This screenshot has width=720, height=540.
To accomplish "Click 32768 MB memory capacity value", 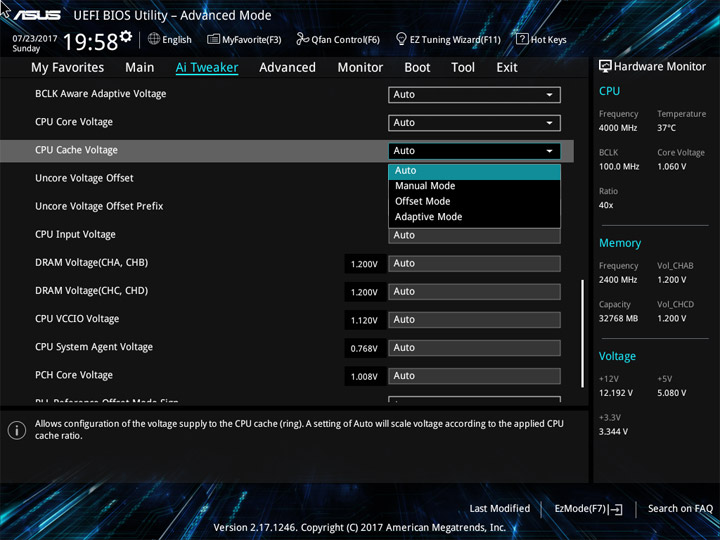I will click(618, 318).
